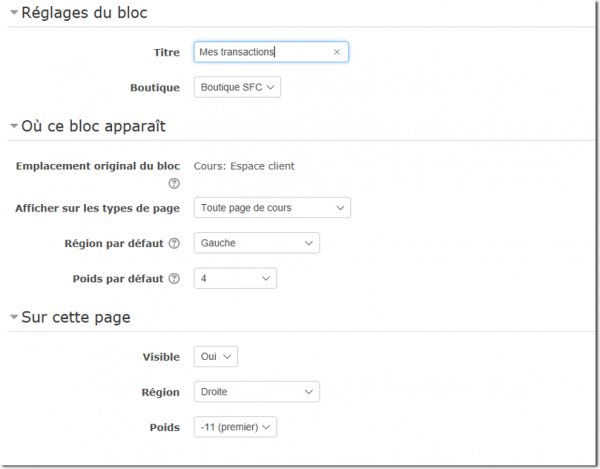Click help icon beside Région par défaut
The height and width of the screenshot is (469, 600).
coord(174,243)
